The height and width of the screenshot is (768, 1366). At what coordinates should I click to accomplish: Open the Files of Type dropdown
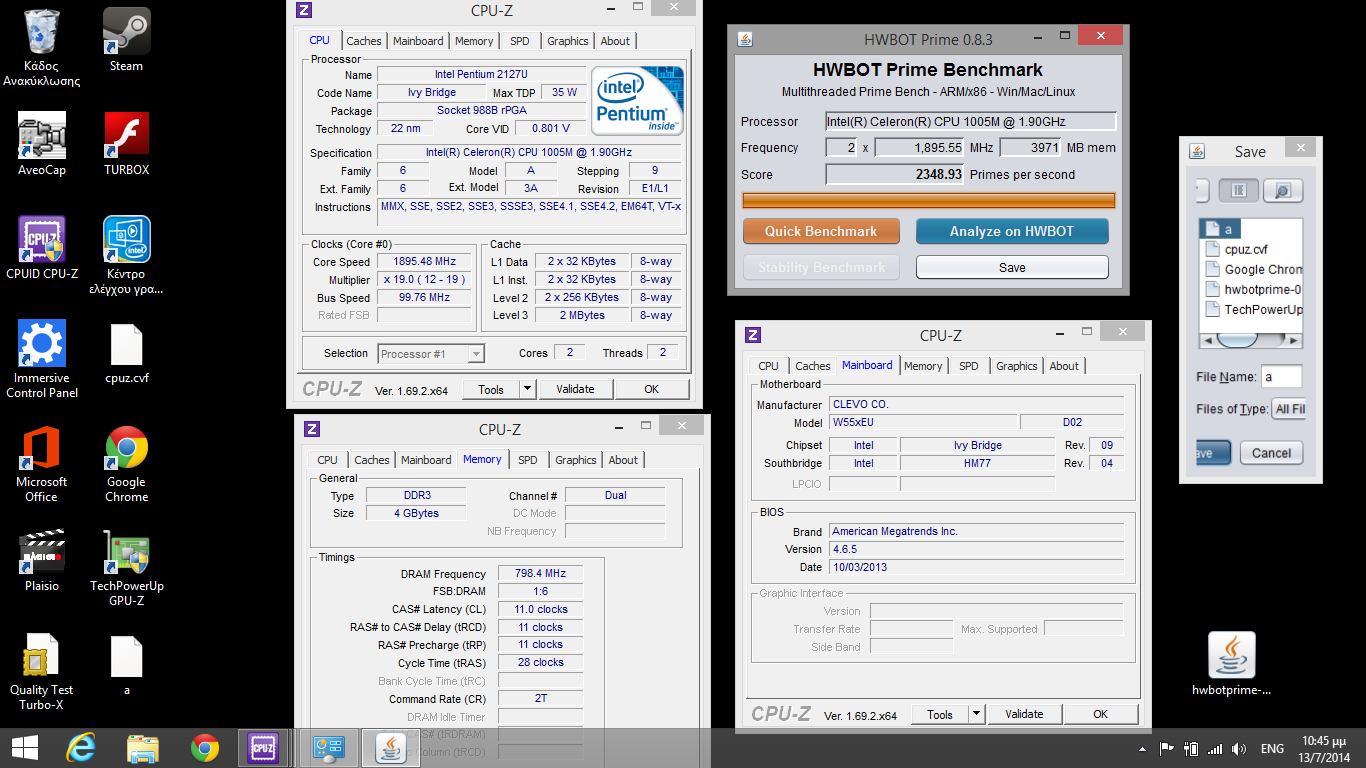coord(1288,409)
